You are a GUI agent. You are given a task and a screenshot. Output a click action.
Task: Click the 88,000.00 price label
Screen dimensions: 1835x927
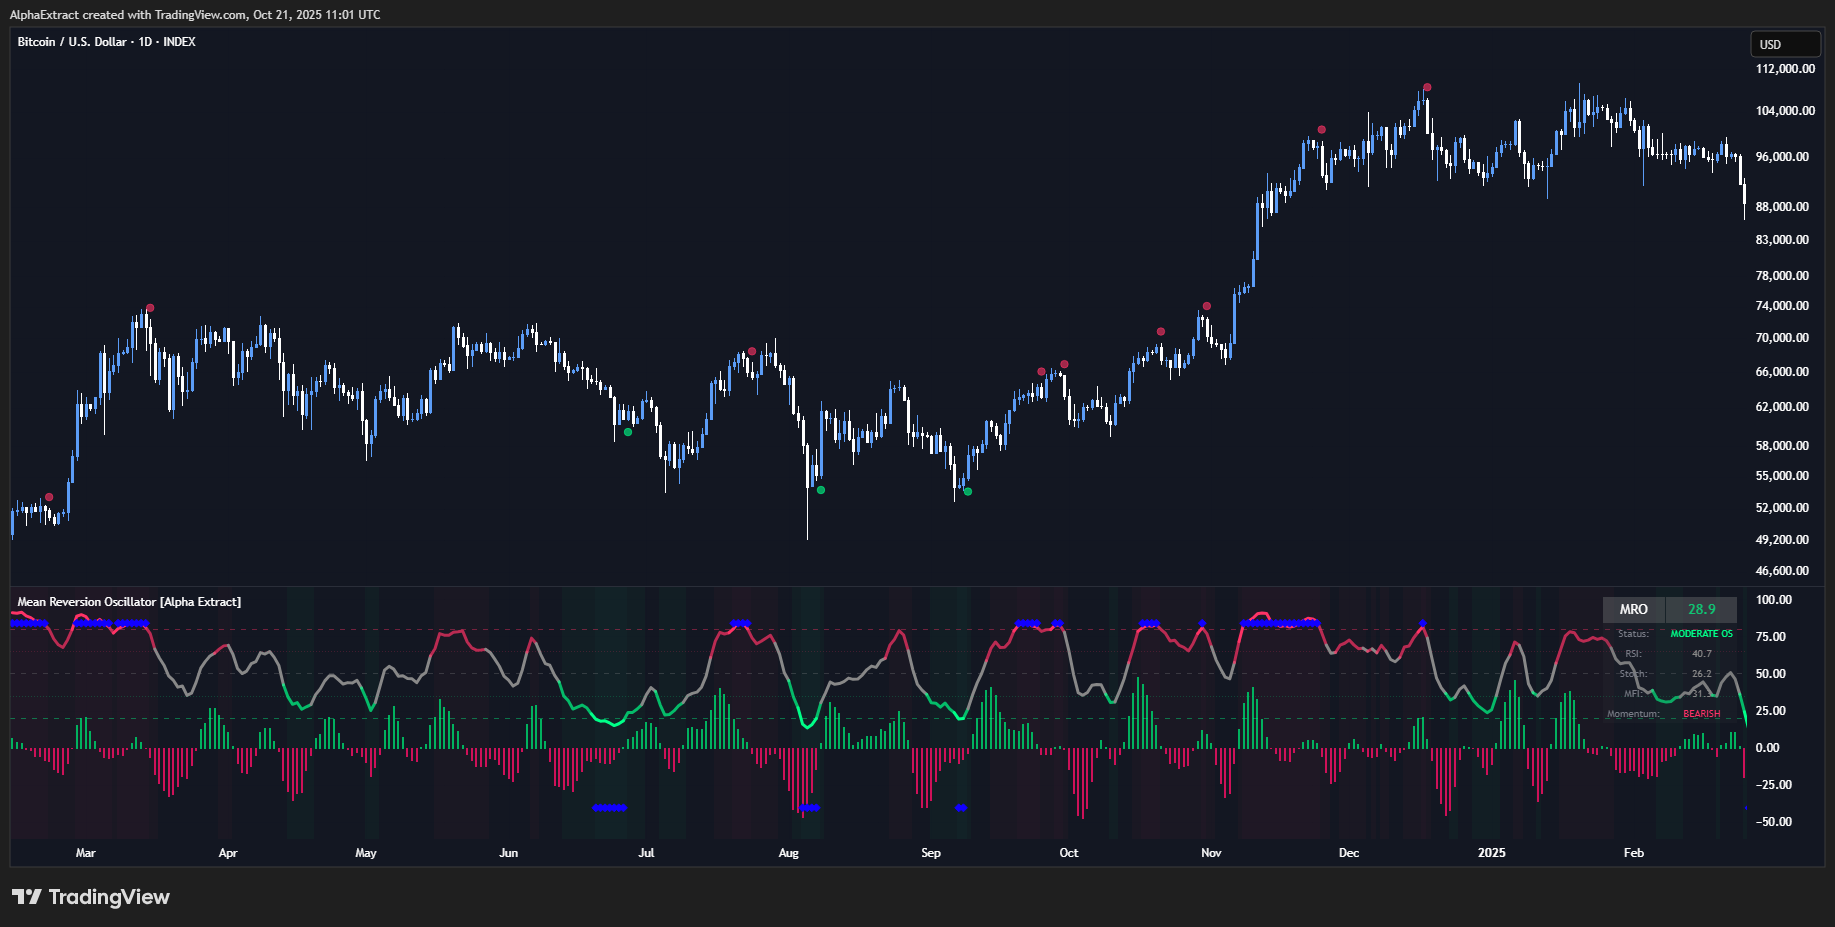click(1782, 207)
